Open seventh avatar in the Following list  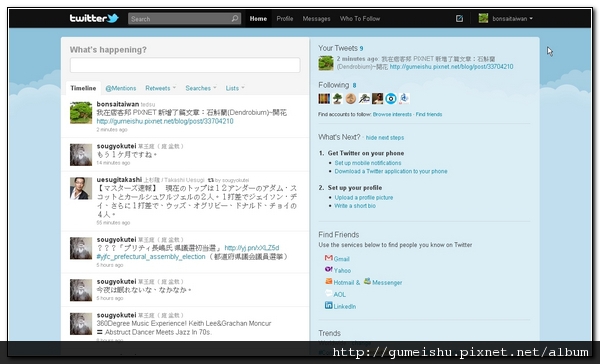click(x=404, y=99)
